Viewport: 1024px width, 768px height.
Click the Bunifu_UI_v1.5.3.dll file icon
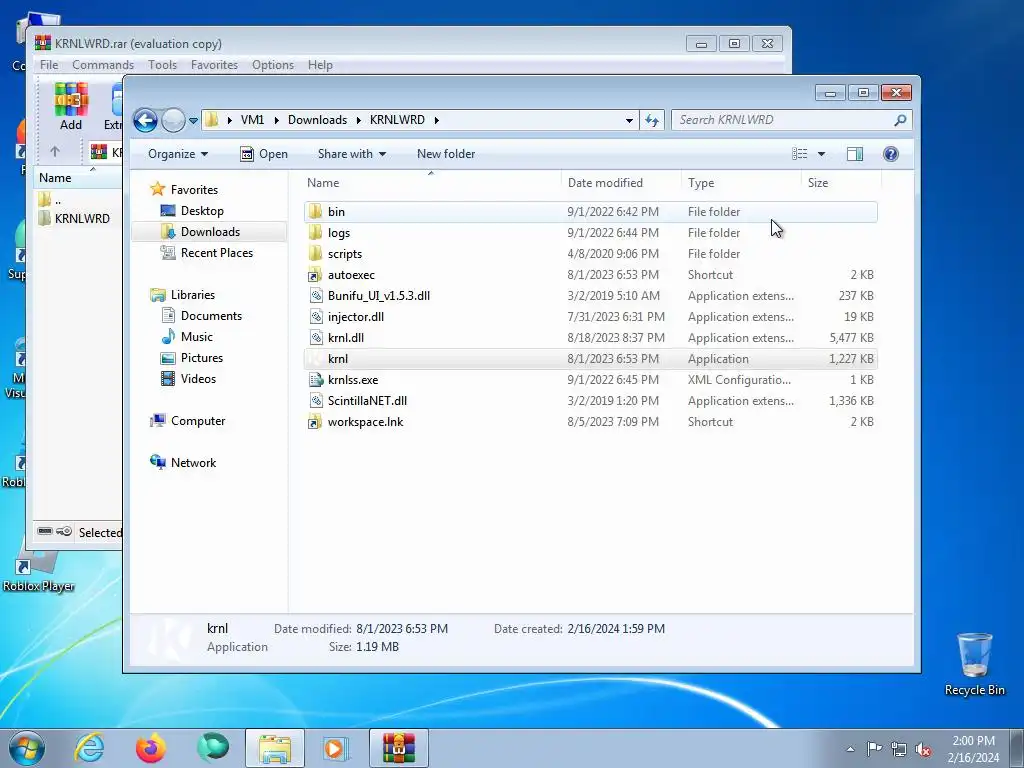tap(315, 296)
